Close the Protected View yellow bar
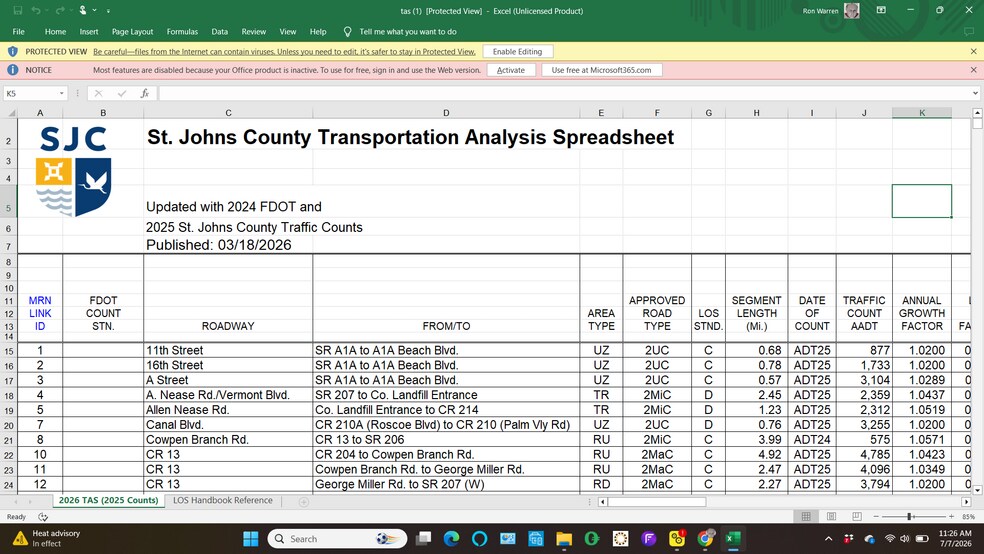Screen dimensions: 984x554 (x=973, y=51)
